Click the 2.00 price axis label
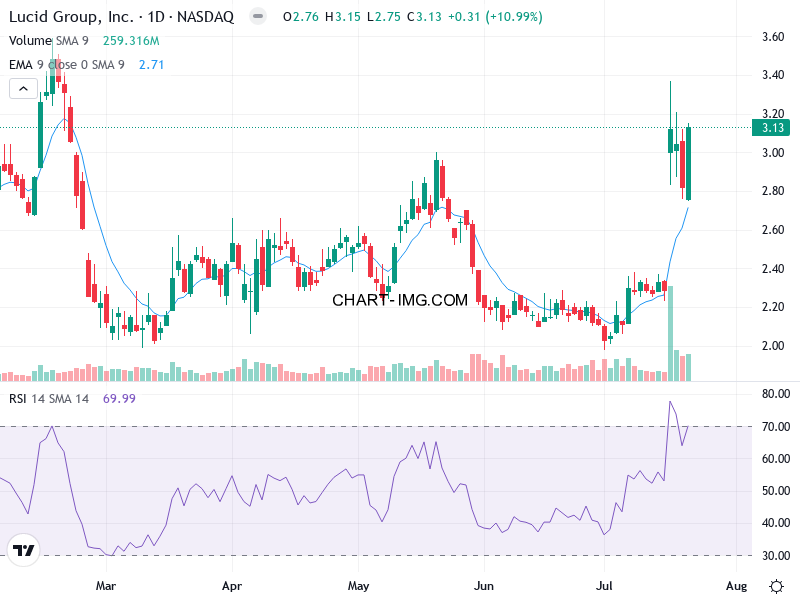 click(x=773, y=346)
